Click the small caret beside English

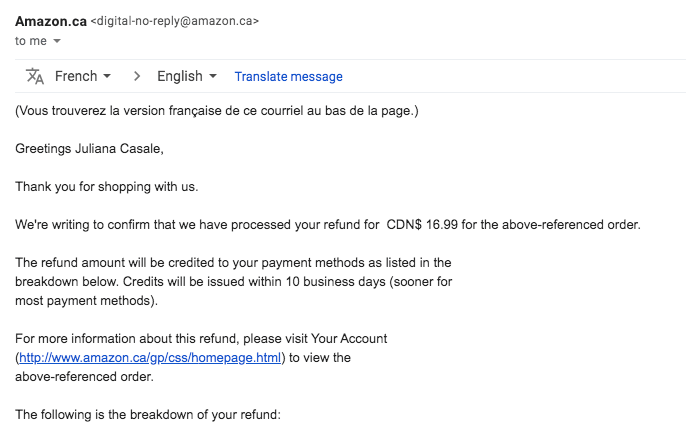coord(213,77)
